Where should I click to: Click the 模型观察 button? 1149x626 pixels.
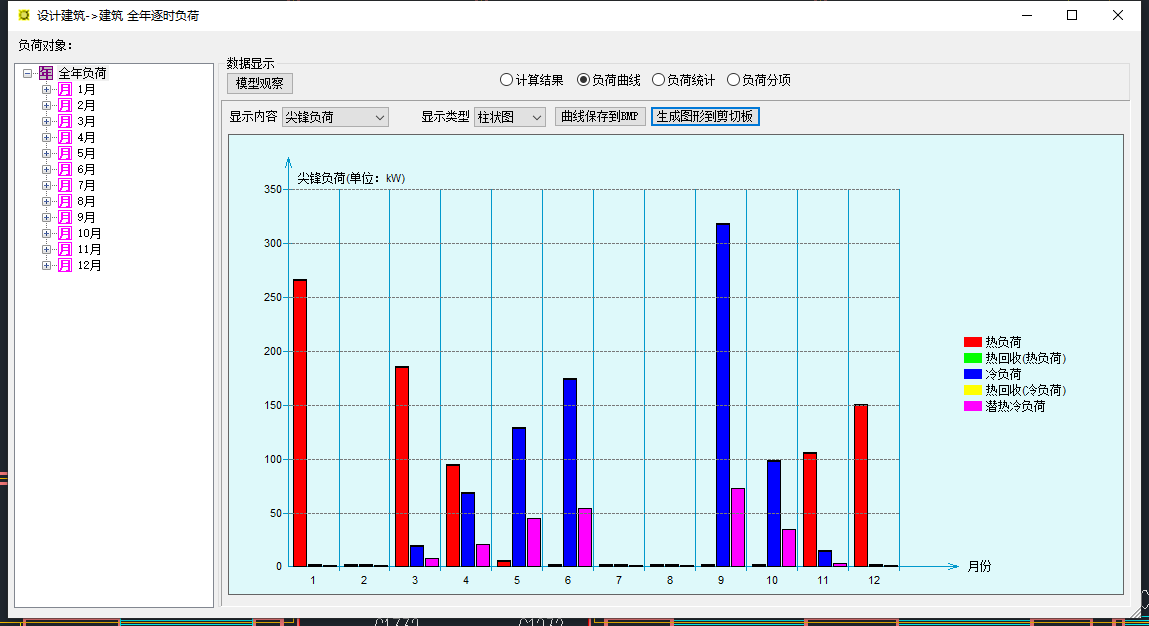(x=259, y=83)
